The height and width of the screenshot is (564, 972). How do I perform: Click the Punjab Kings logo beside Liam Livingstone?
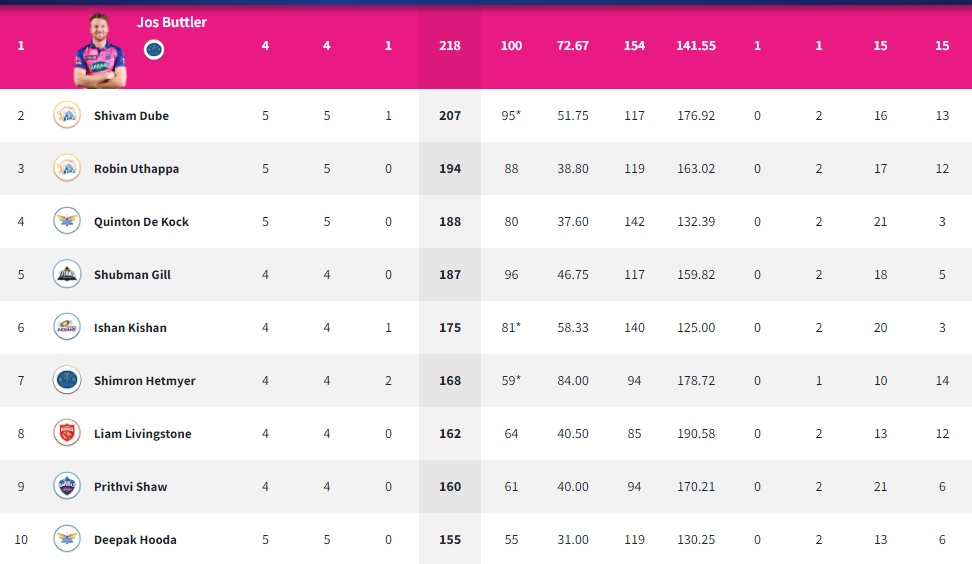click(x=67, y=433)
